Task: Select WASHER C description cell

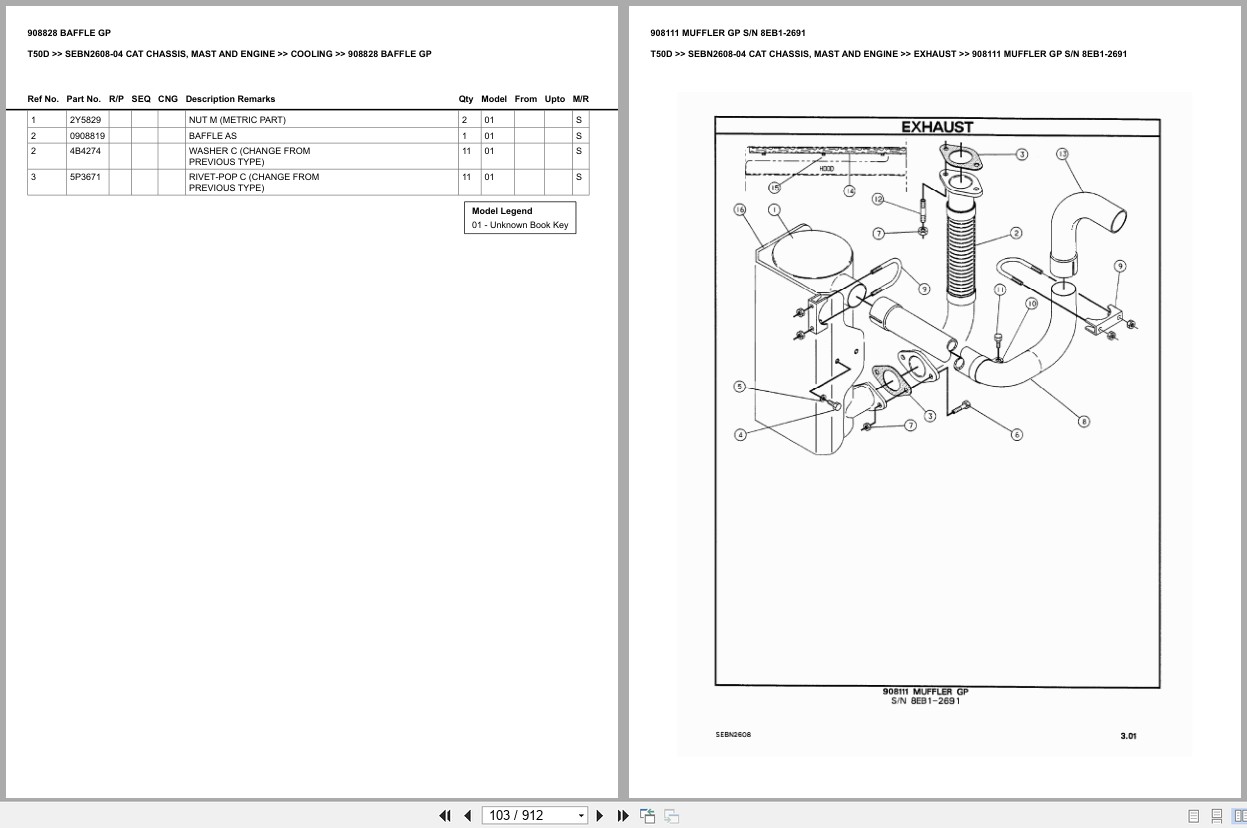Action: [321, 156]
